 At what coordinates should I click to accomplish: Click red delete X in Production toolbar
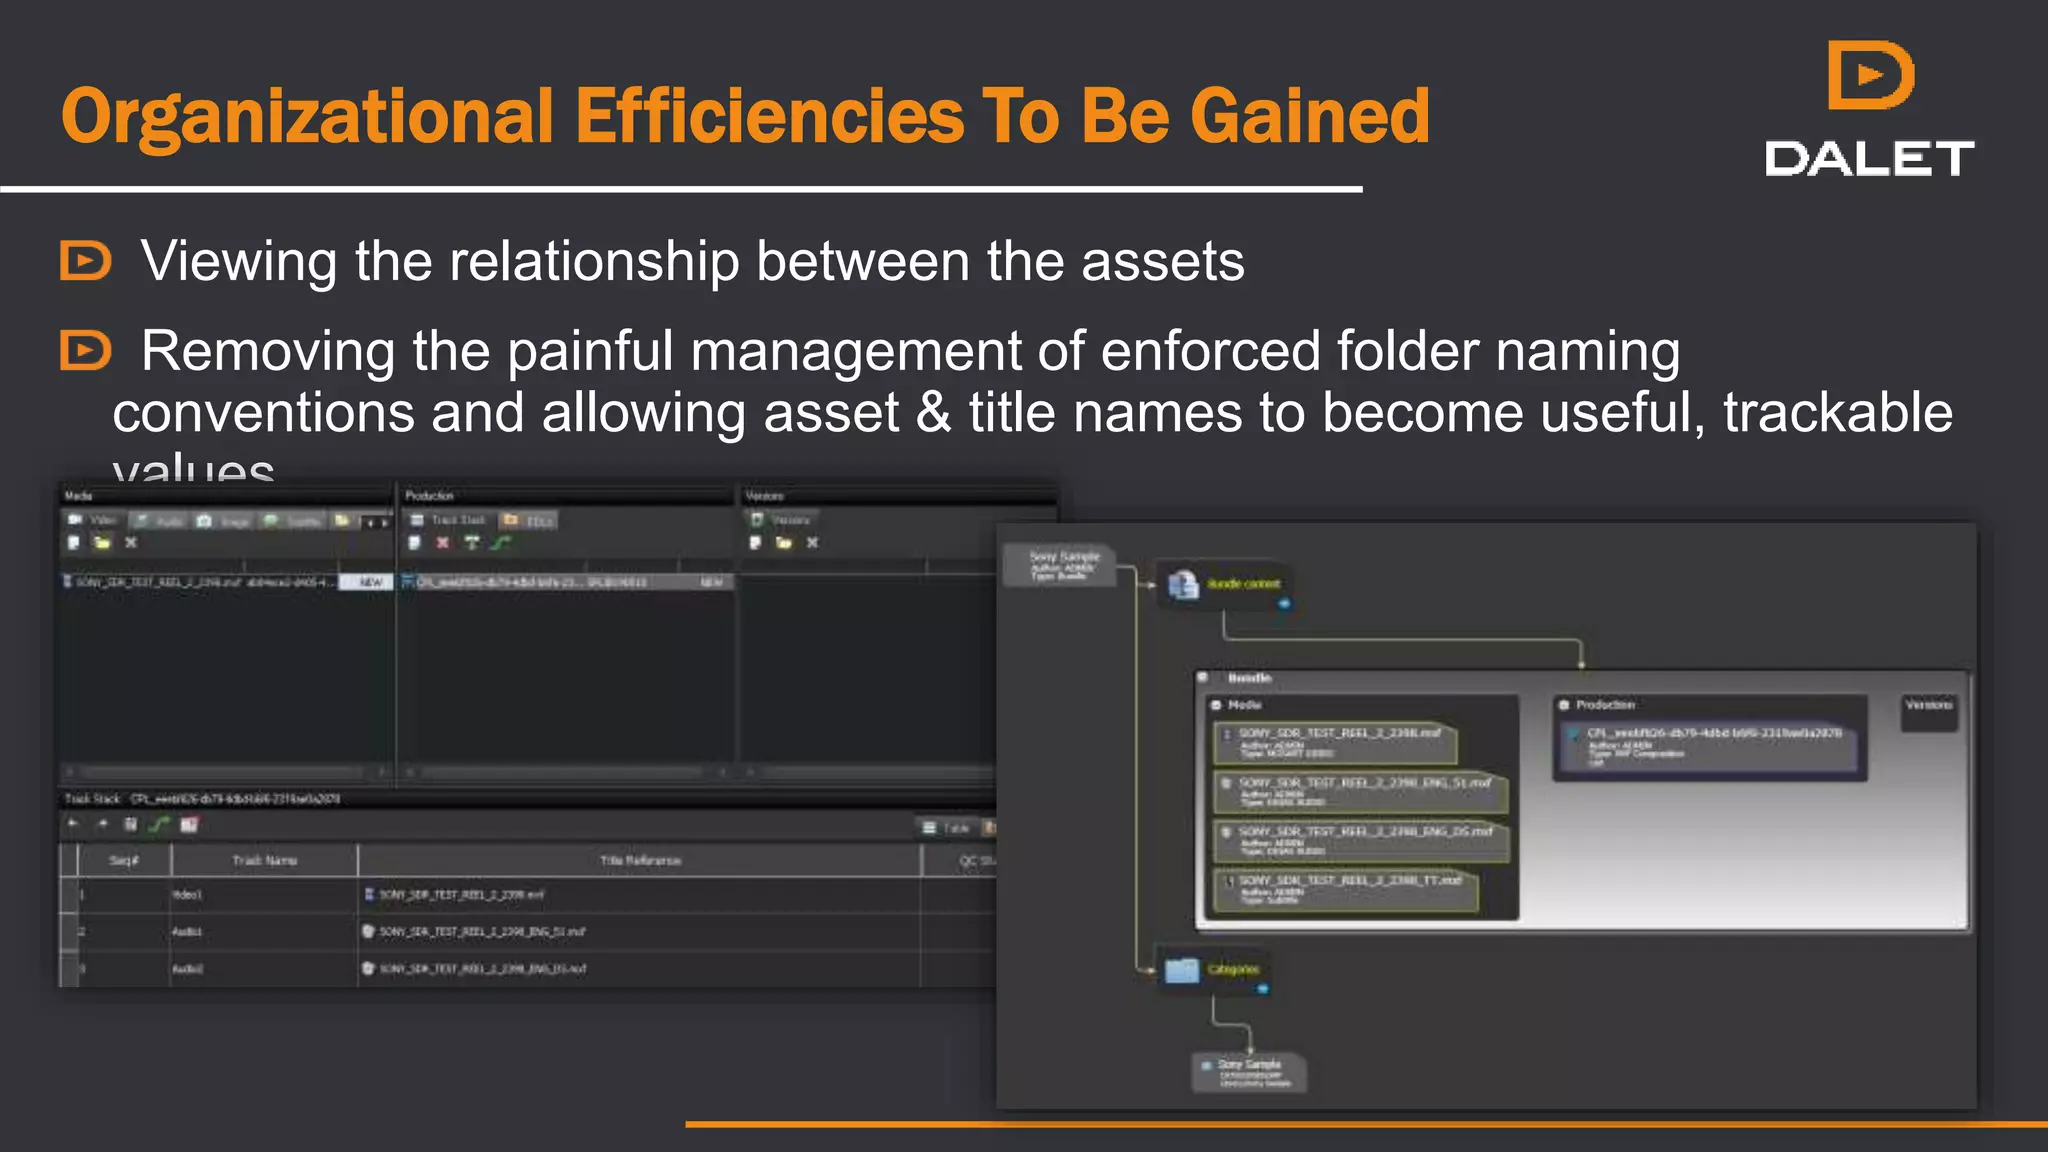click(442, 543)
